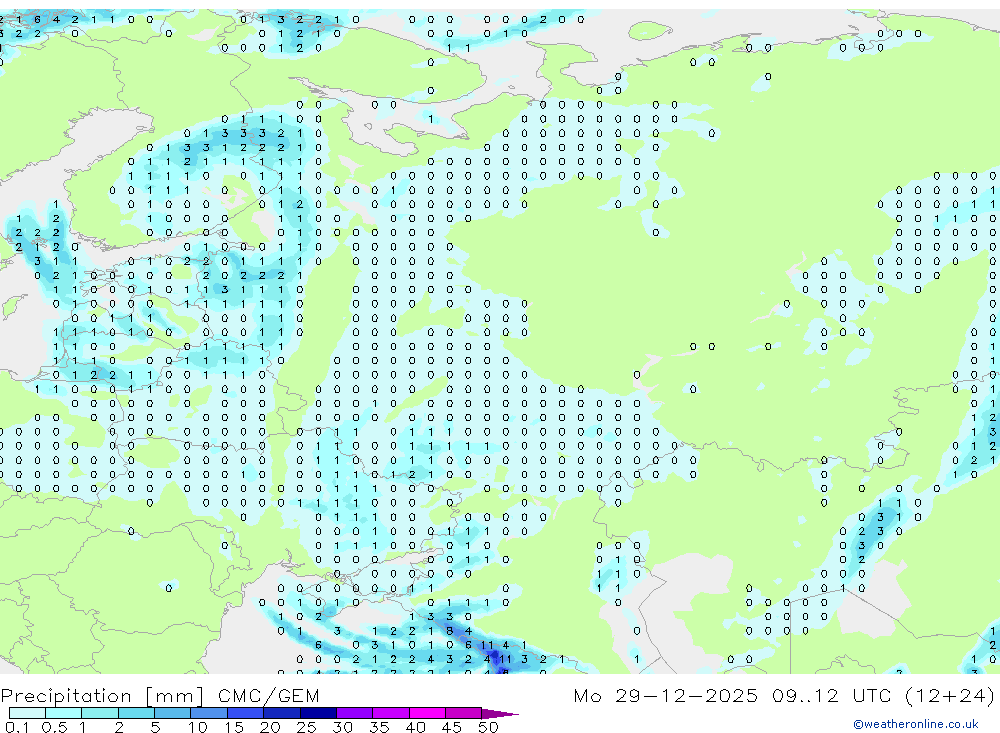Choose the 40–45 mm bright magenta swatch
The height and width of the screenshot is (733, 1000).
click(x=427, y=713)
